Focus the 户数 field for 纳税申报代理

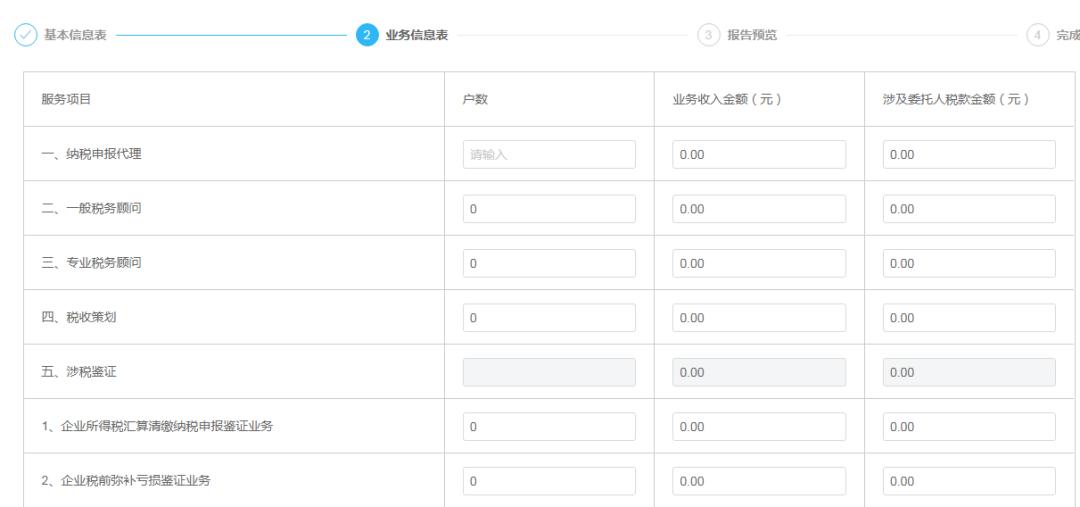tap(549, 154)
